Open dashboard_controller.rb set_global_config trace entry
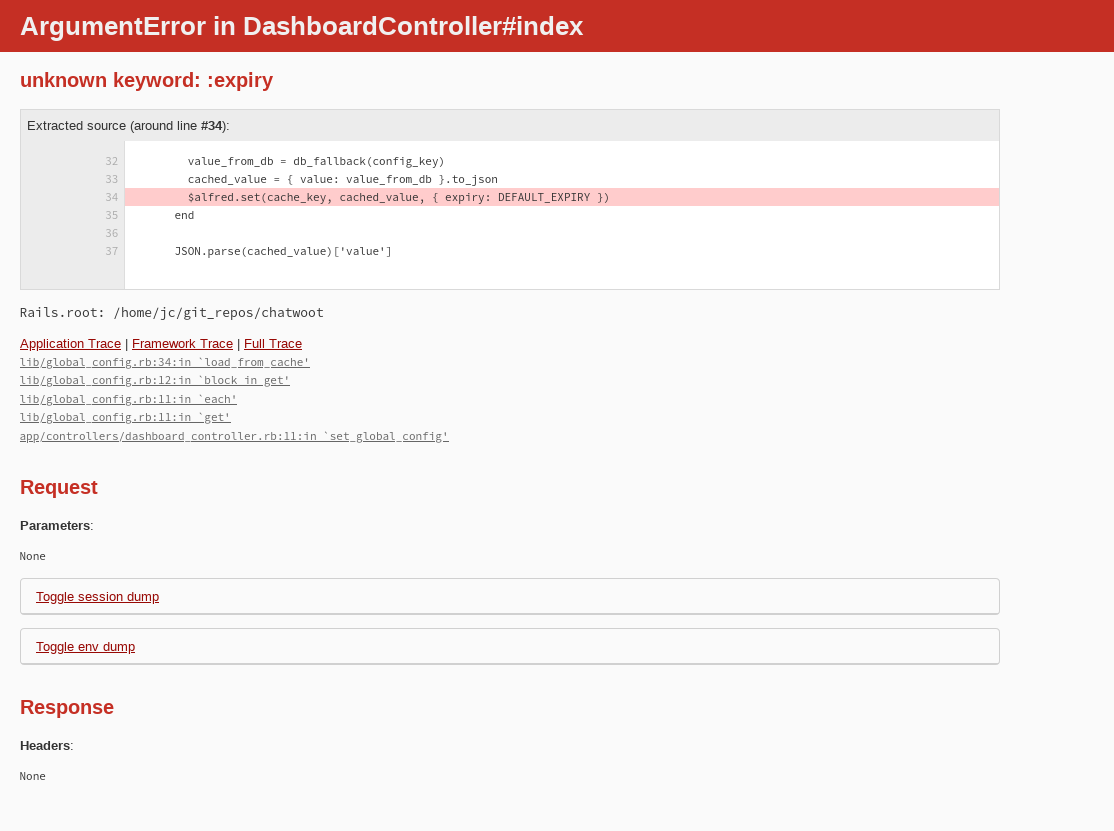1114x831 pixels. click(x=234, y=436)
